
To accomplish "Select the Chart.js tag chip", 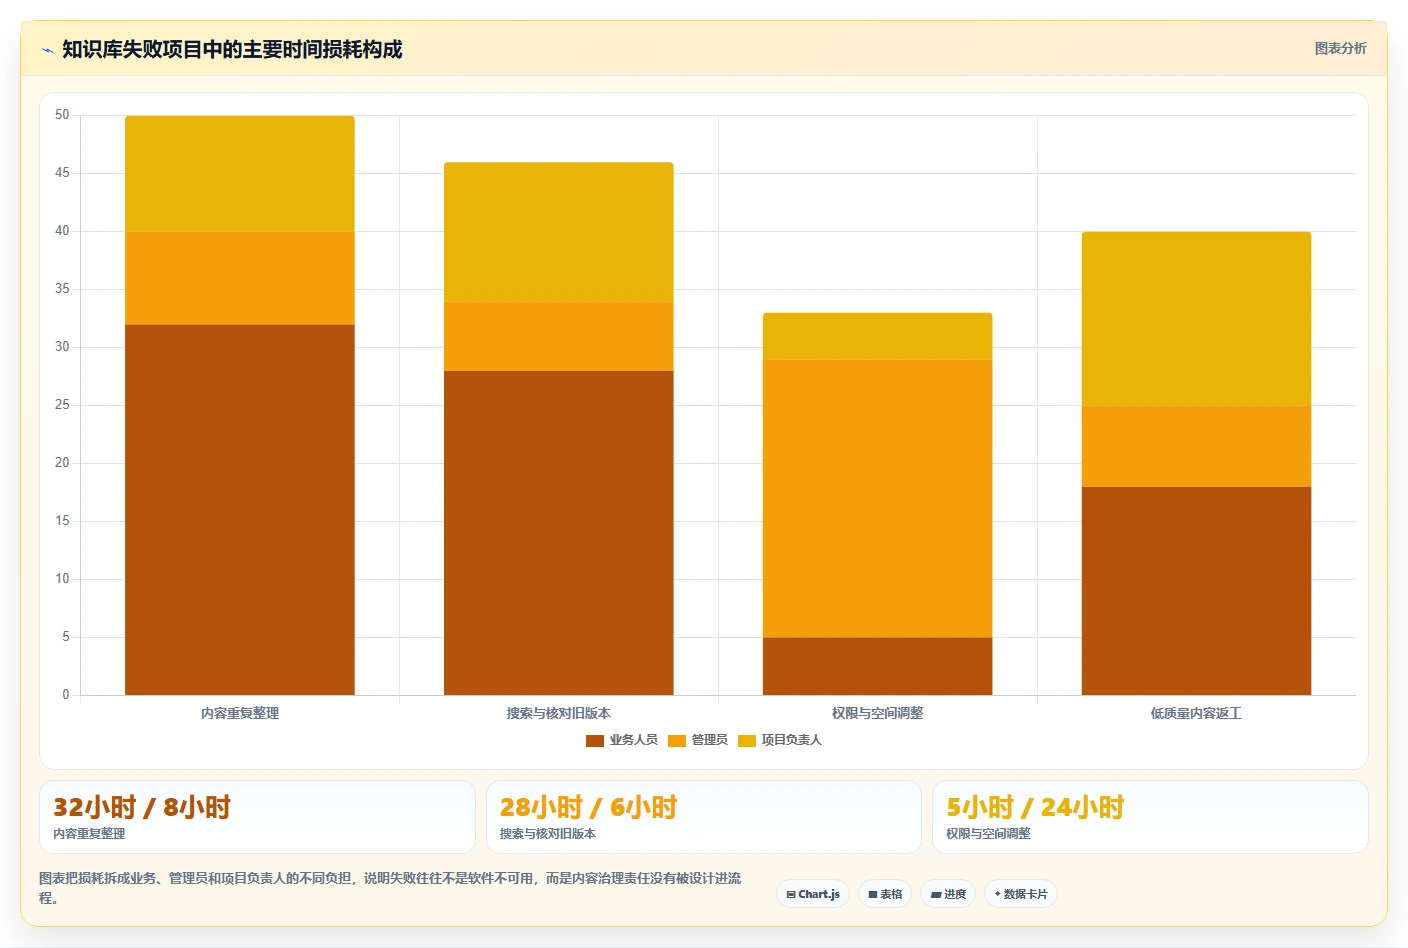I will [x=813, y=894].
